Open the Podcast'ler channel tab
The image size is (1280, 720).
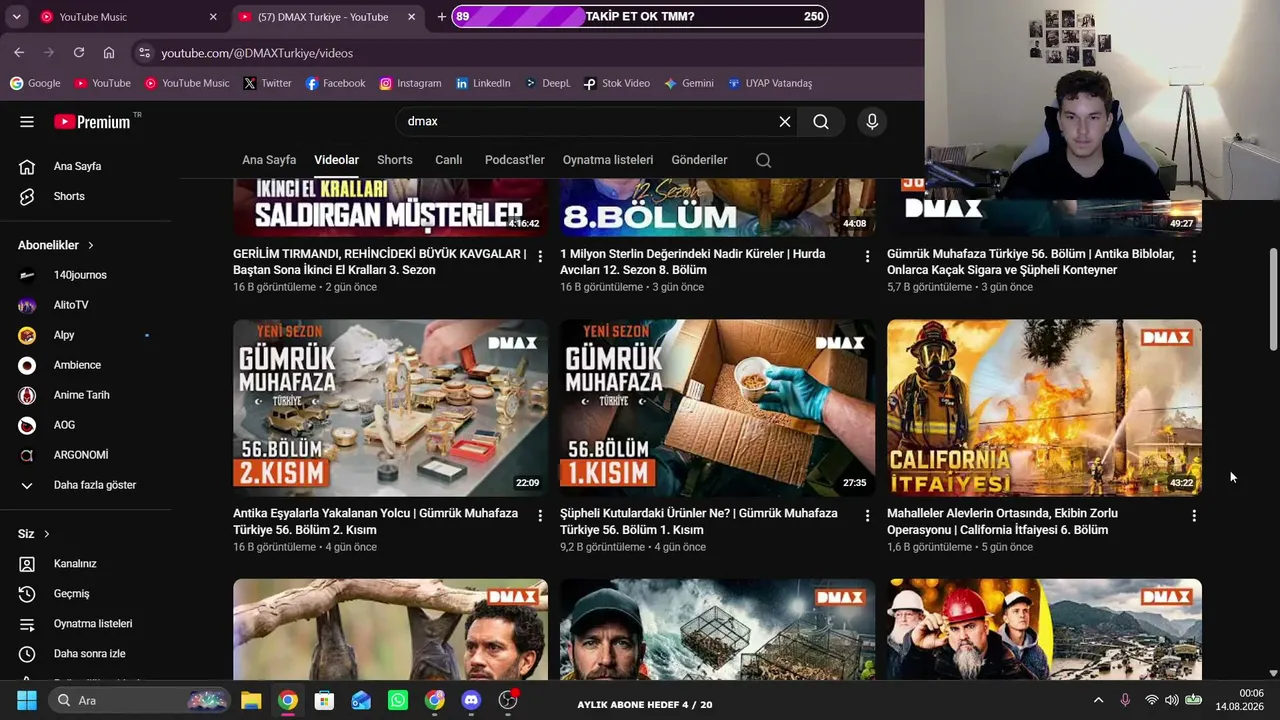click(x=515, y=160)
